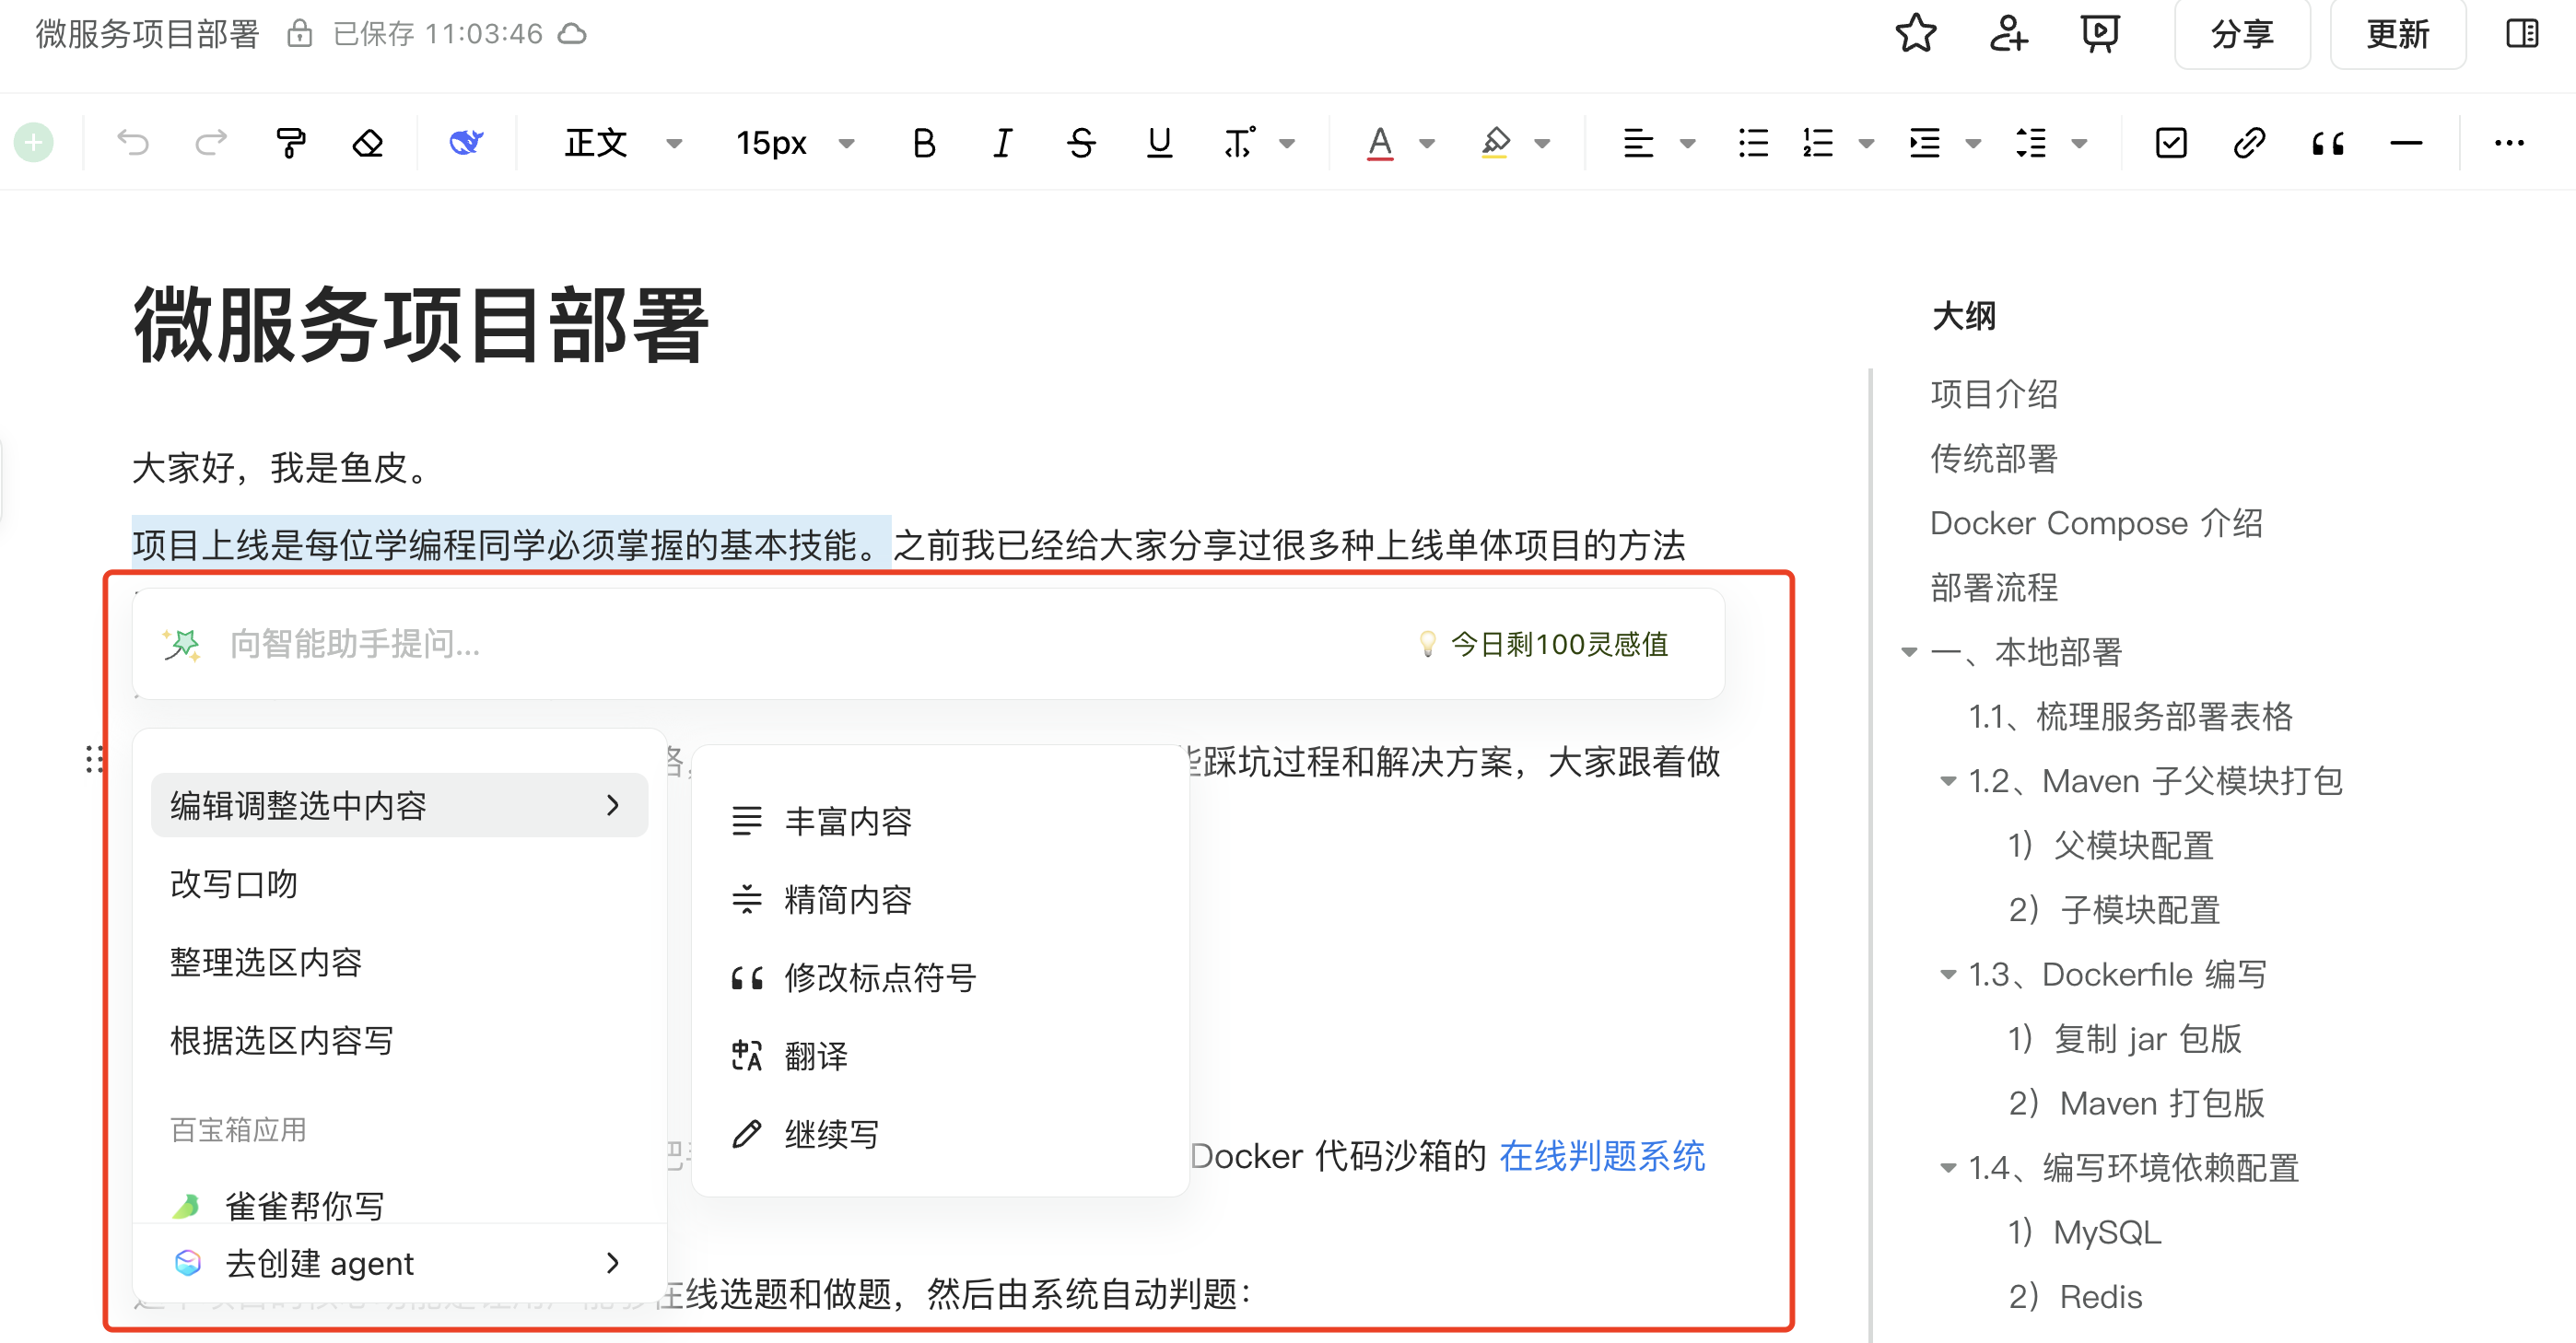Click the eraser clear-format icon
2576x1343 pixels.
click(368, 144)
